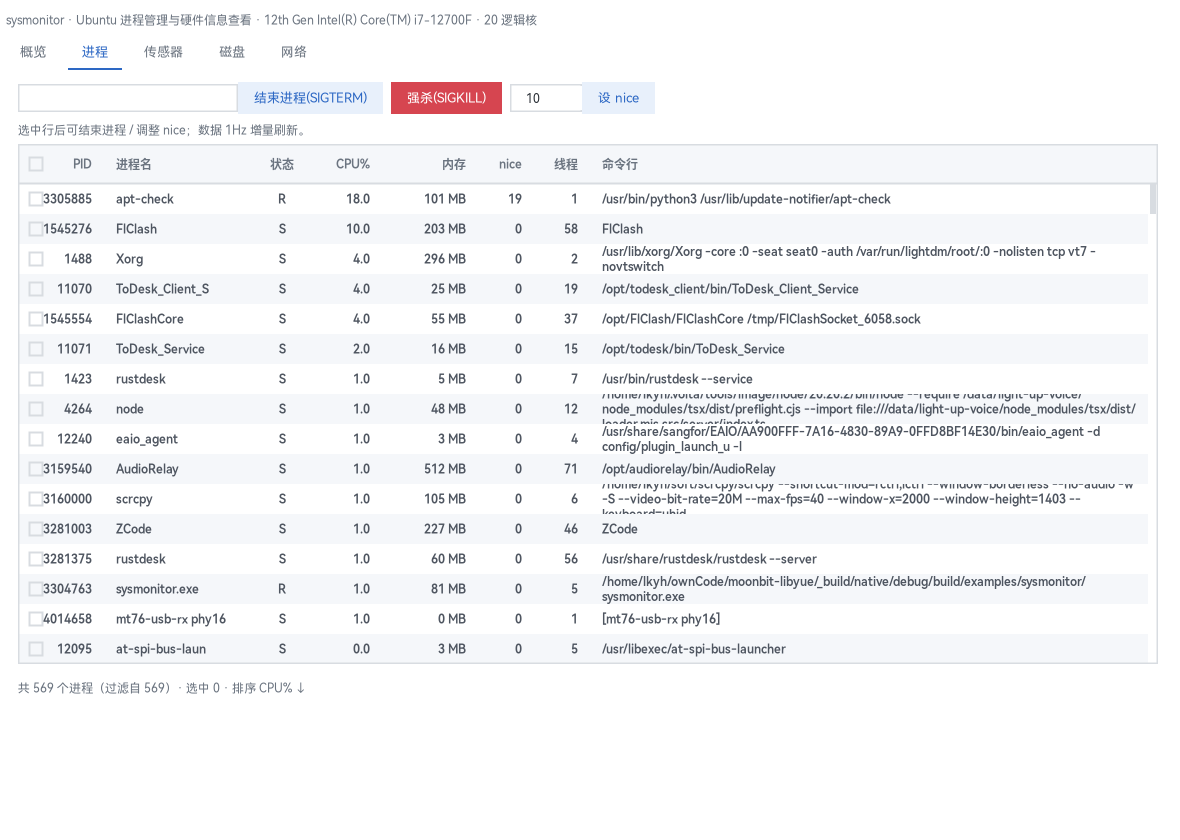Sort by the PID column header
This screenshot has width=1180, height=840.
click(x=82, y=164)
